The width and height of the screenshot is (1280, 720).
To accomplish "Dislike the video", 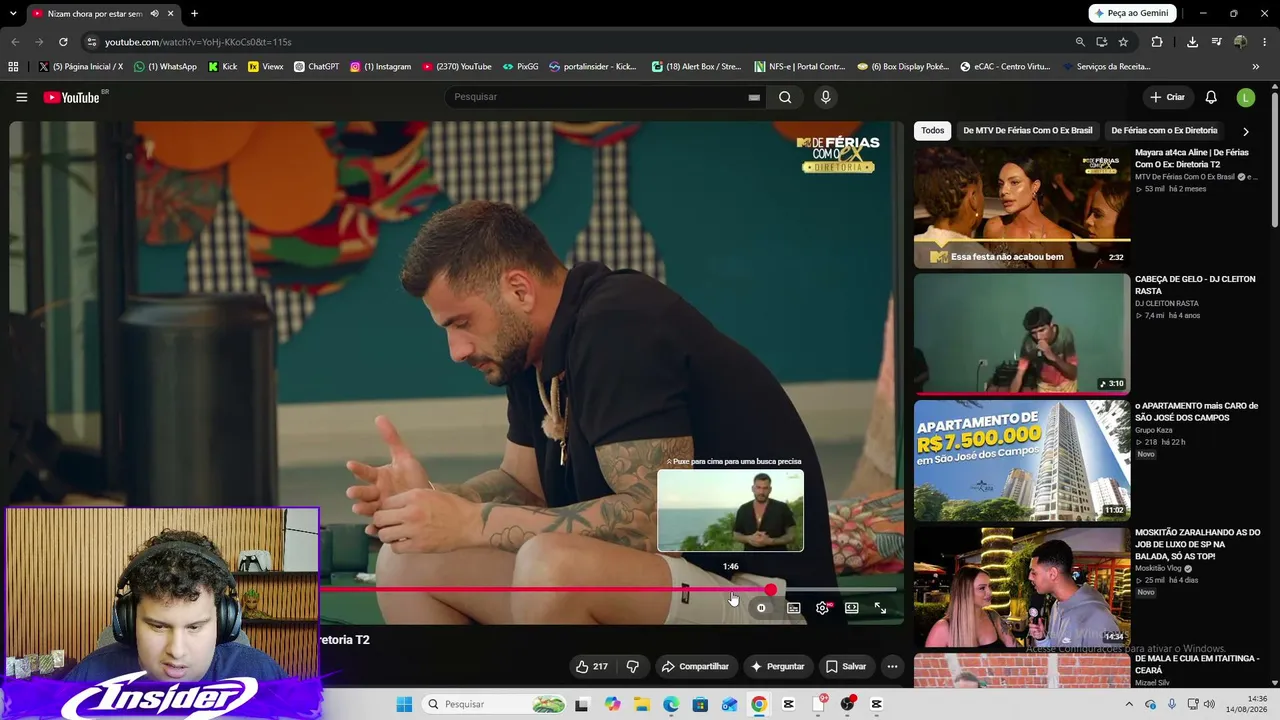I will point(632,666).
